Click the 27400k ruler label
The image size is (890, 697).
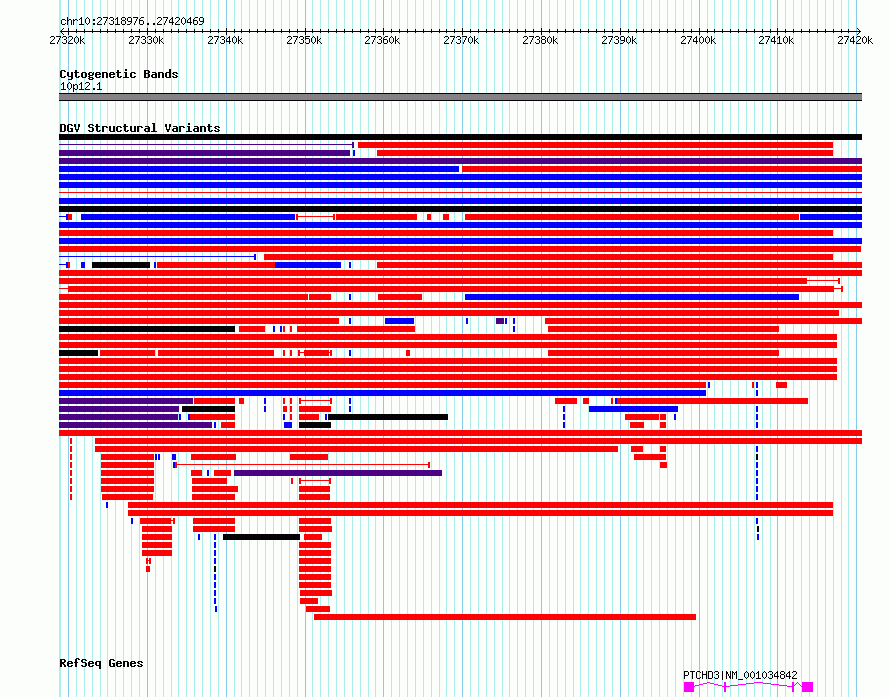(698, 40)
